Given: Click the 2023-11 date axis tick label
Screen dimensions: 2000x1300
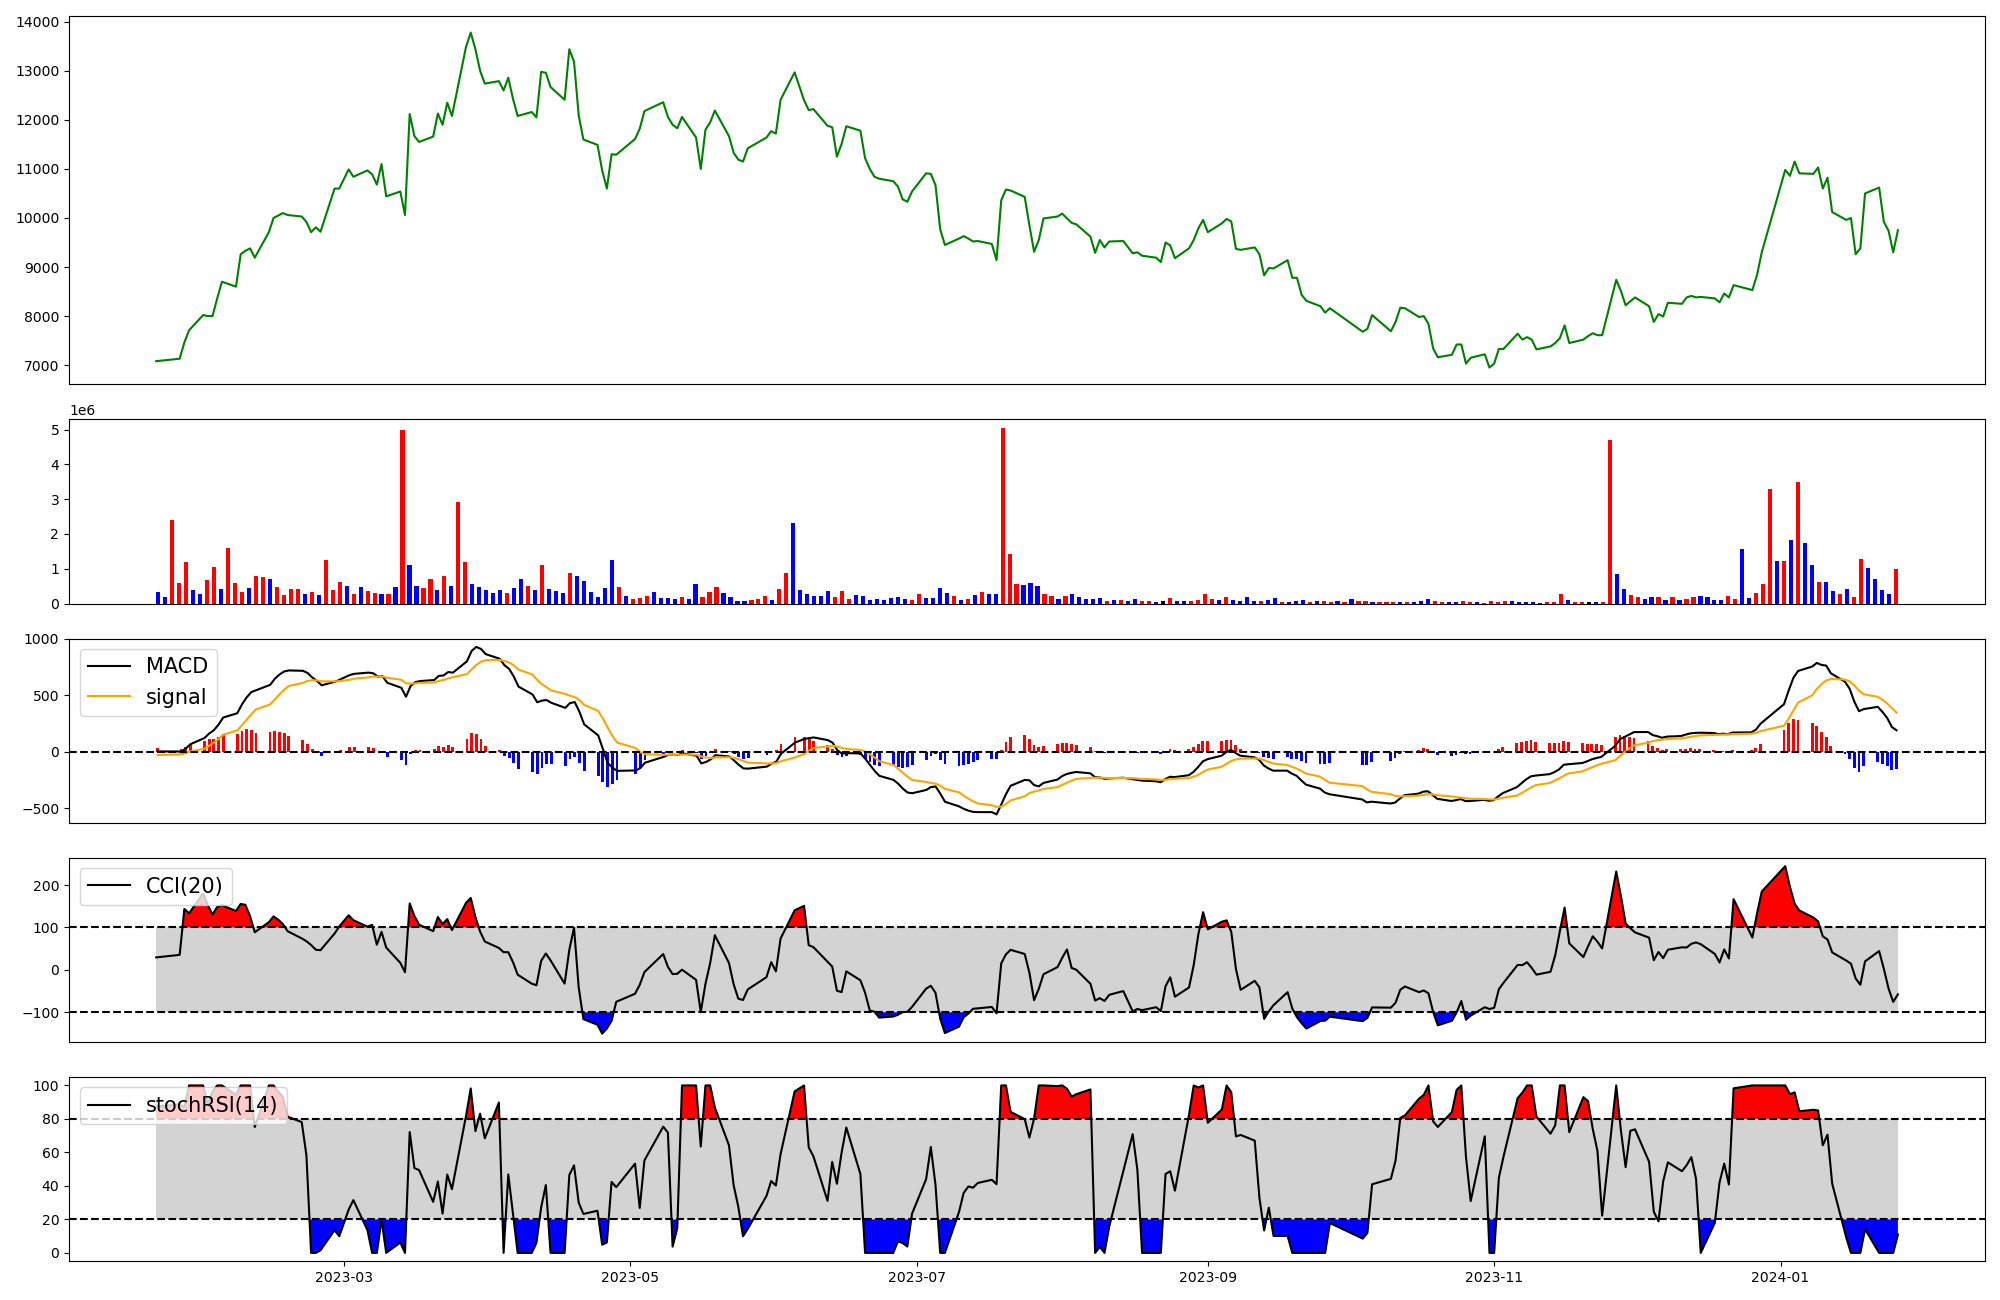Looking at the screenshot, I should 1494,1277.
